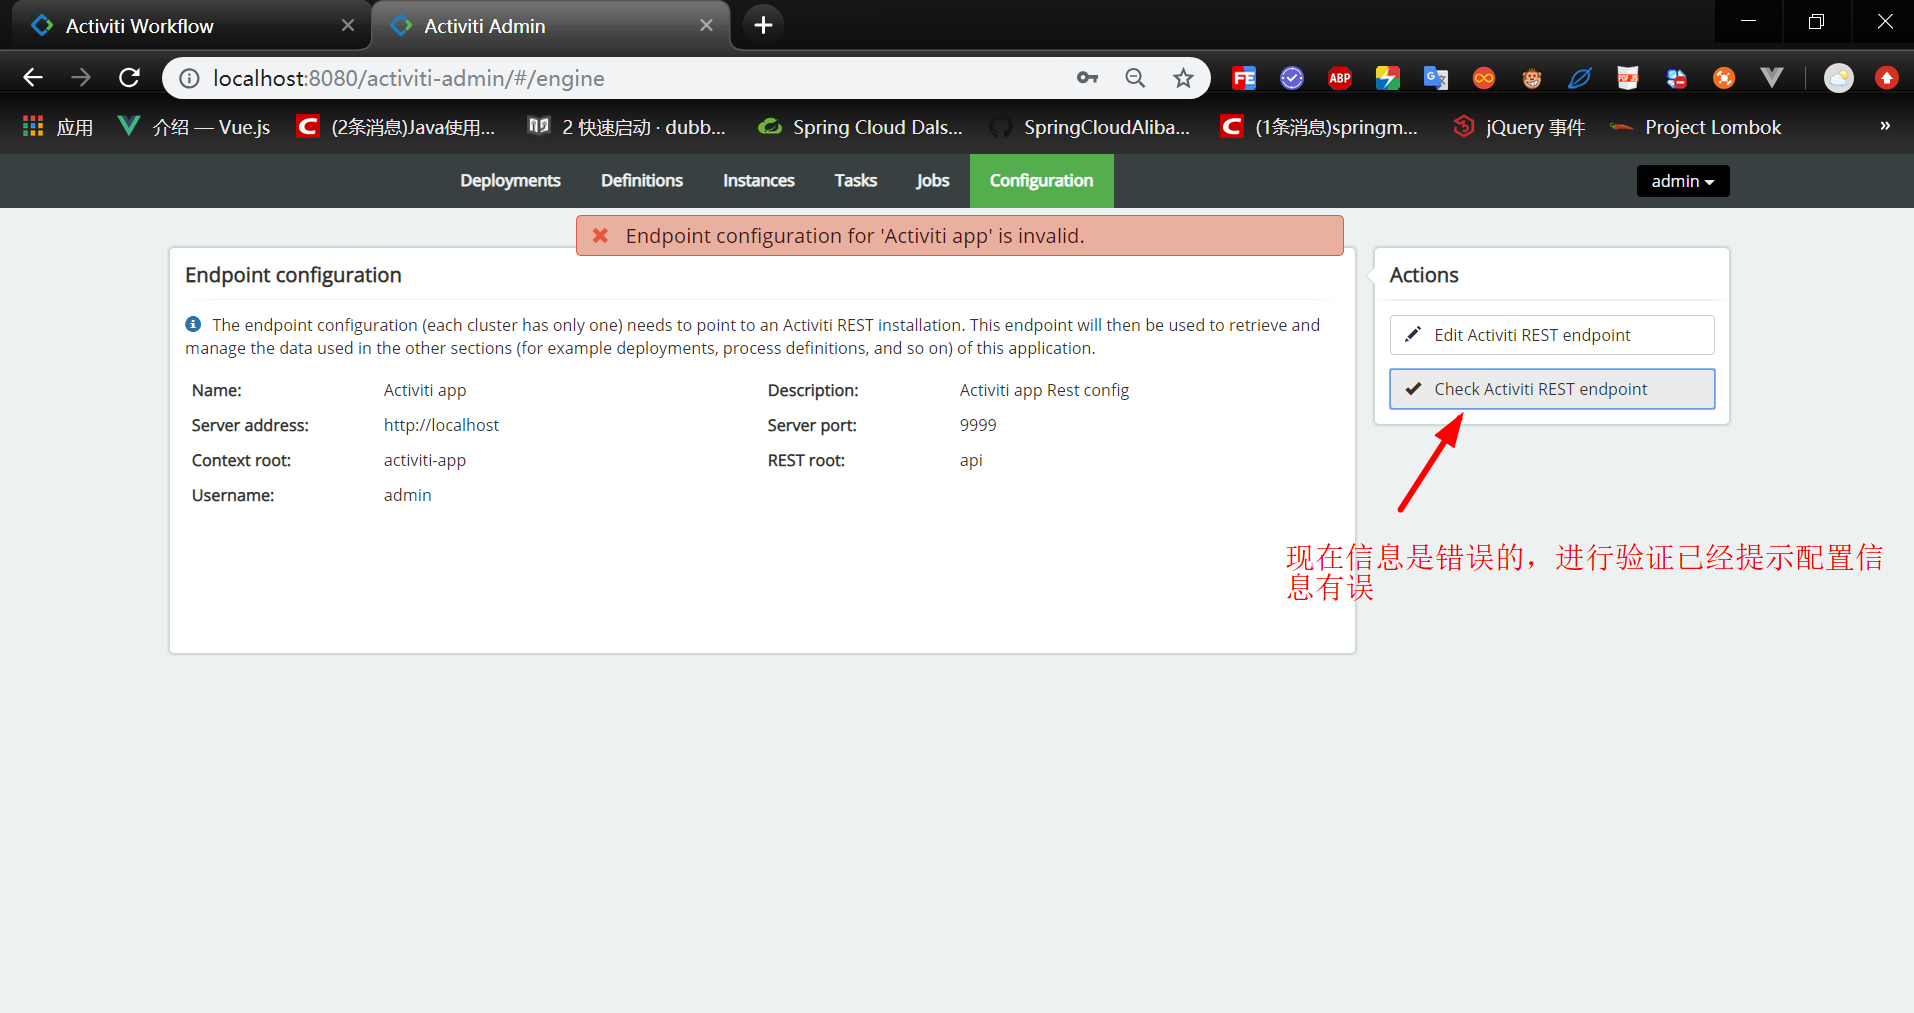Open the Adblock Plus extension icon
Image resolution: width=1914 pixels, height=1013 pixels.
[x=1339, y=78]
